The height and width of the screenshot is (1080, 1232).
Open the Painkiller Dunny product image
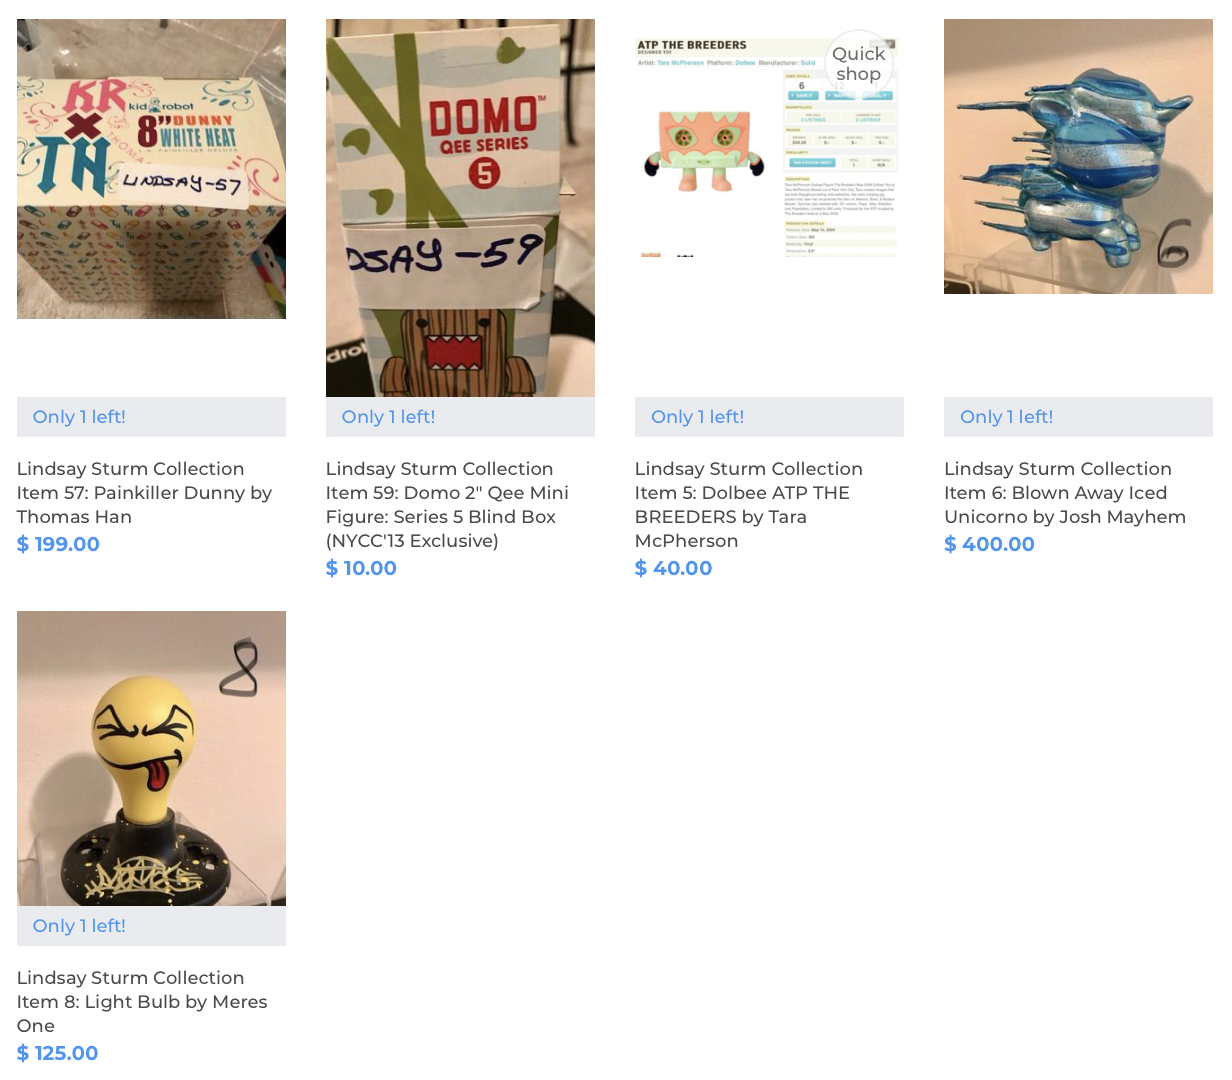pyautogui.click(x=151, y=169)
